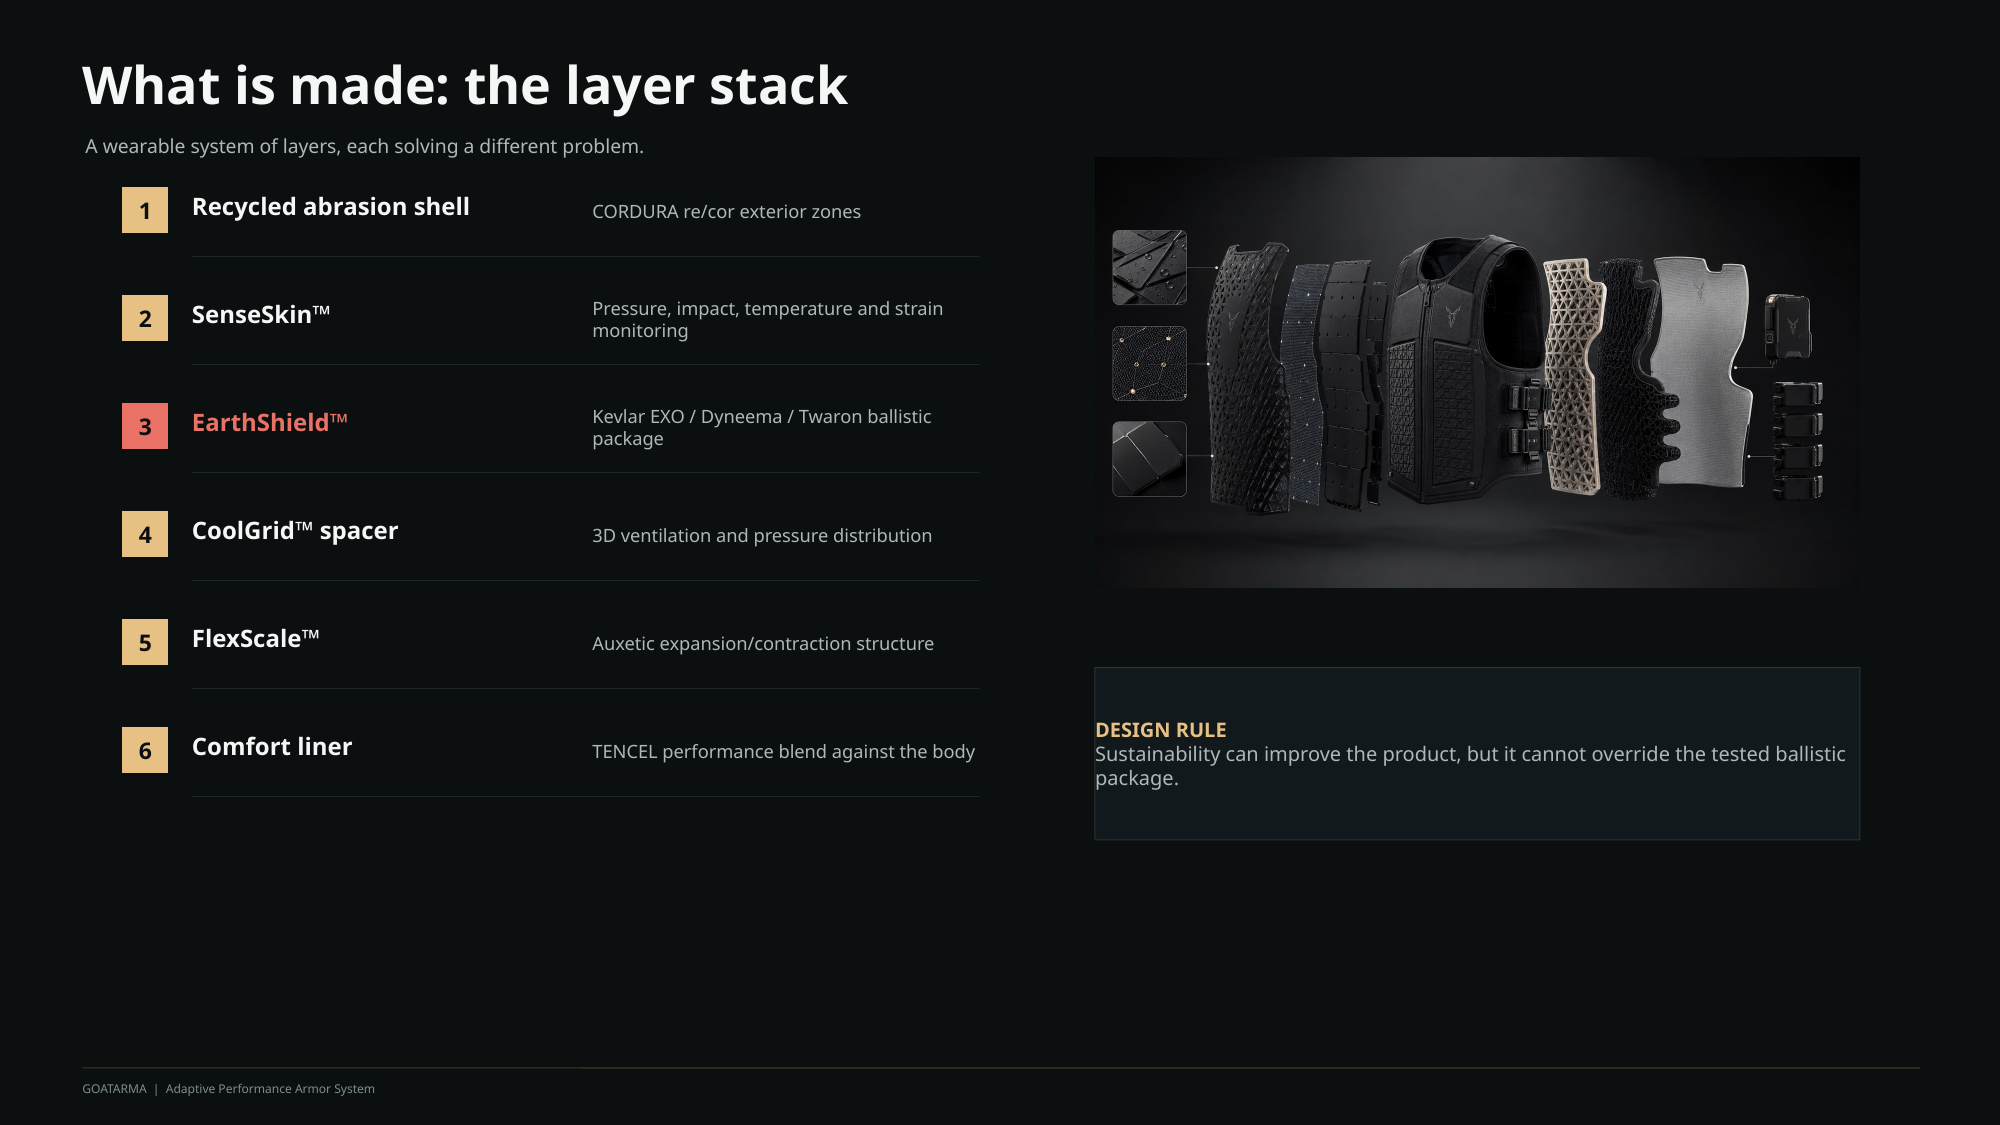Click number badge 4 beside CoolGrid spacer
The width and height of the screenshot is (2000, 1125).
pyautogui.click(x=145, y=534)
